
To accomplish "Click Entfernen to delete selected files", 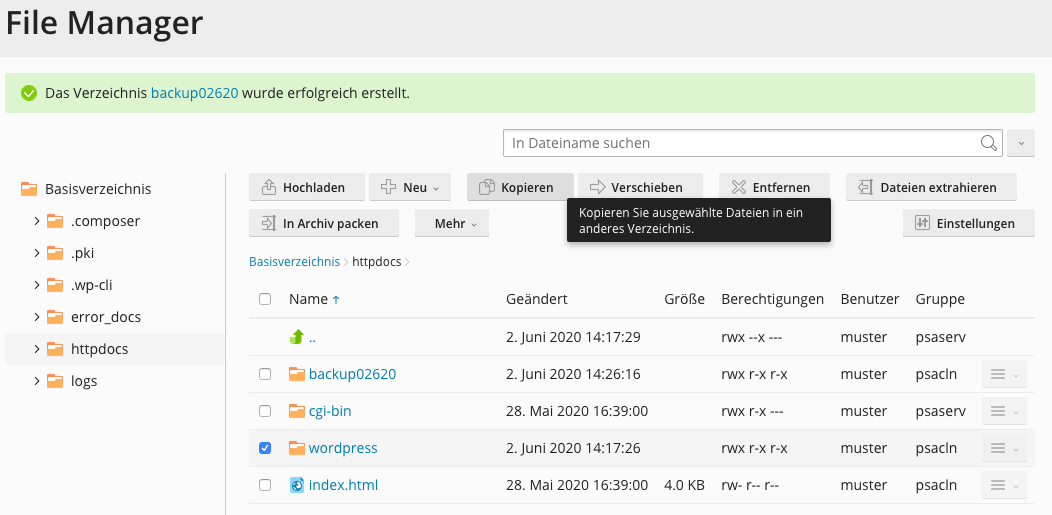I will [770, 187].
